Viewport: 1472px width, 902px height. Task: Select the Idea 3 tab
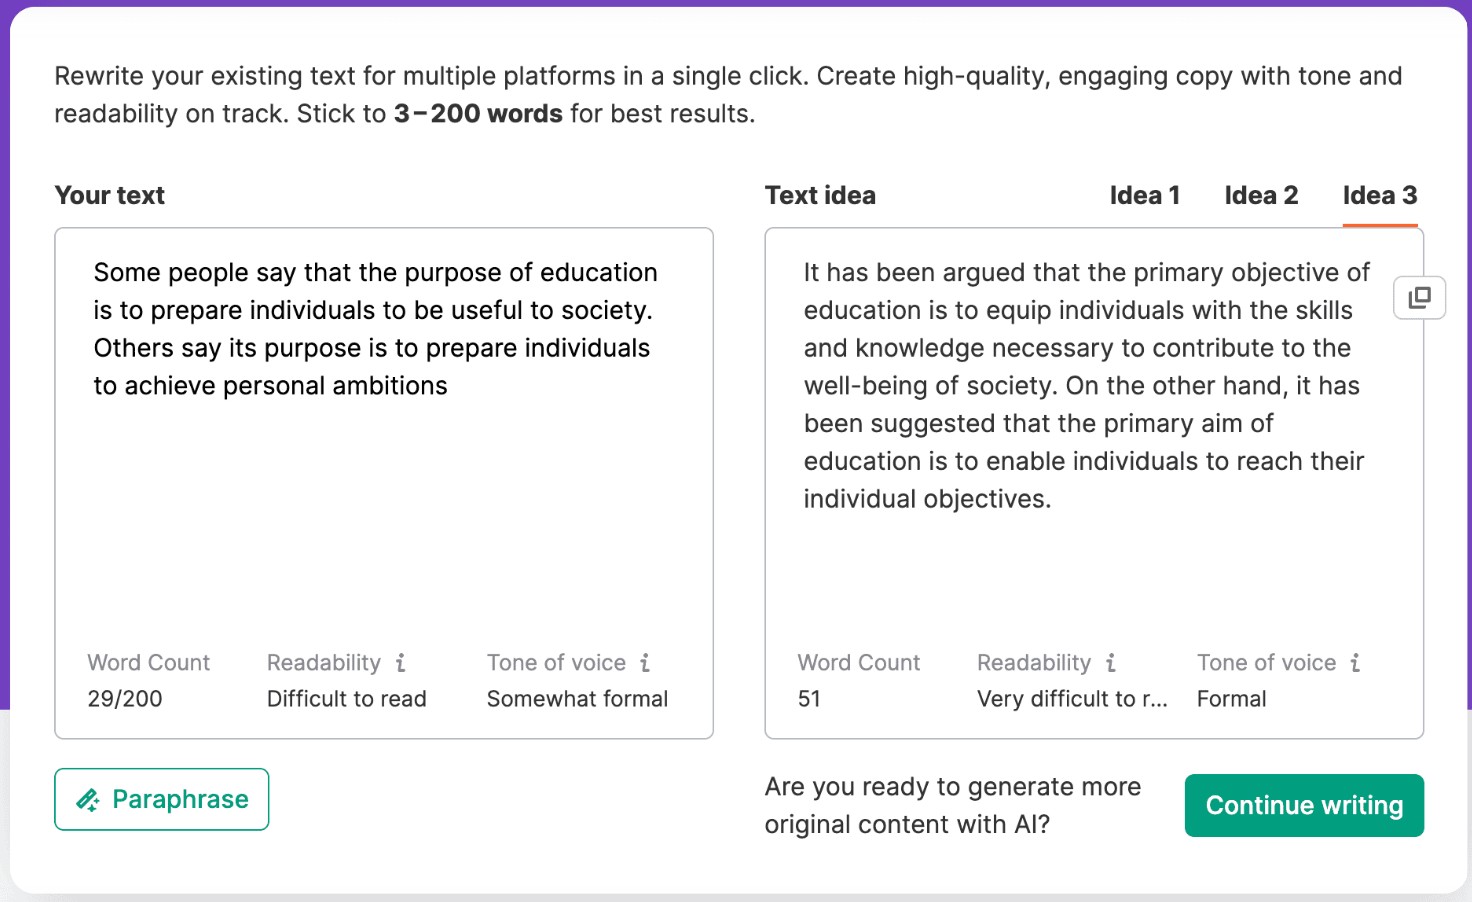(1379, 196)
